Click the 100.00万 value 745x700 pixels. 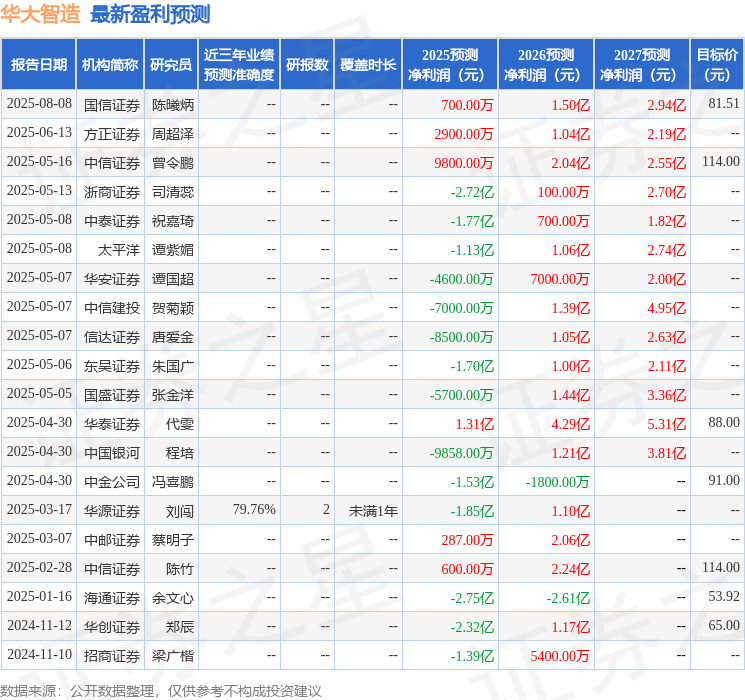tap(563, 192)
